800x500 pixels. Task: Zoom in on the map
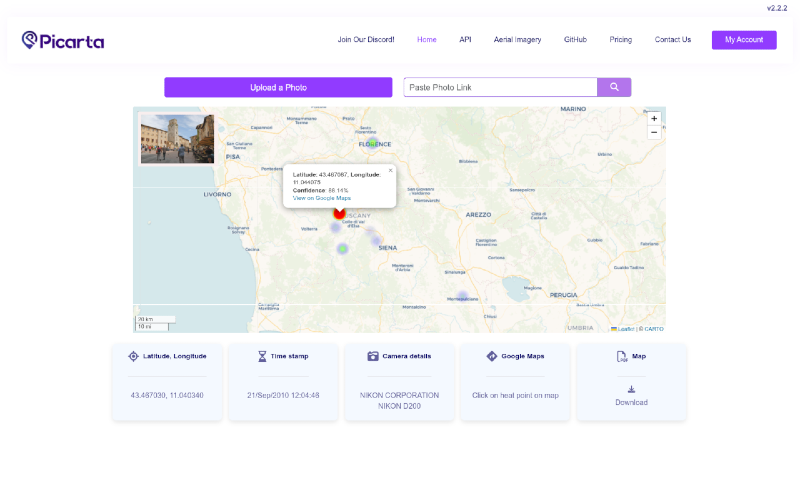pos(654,118)
